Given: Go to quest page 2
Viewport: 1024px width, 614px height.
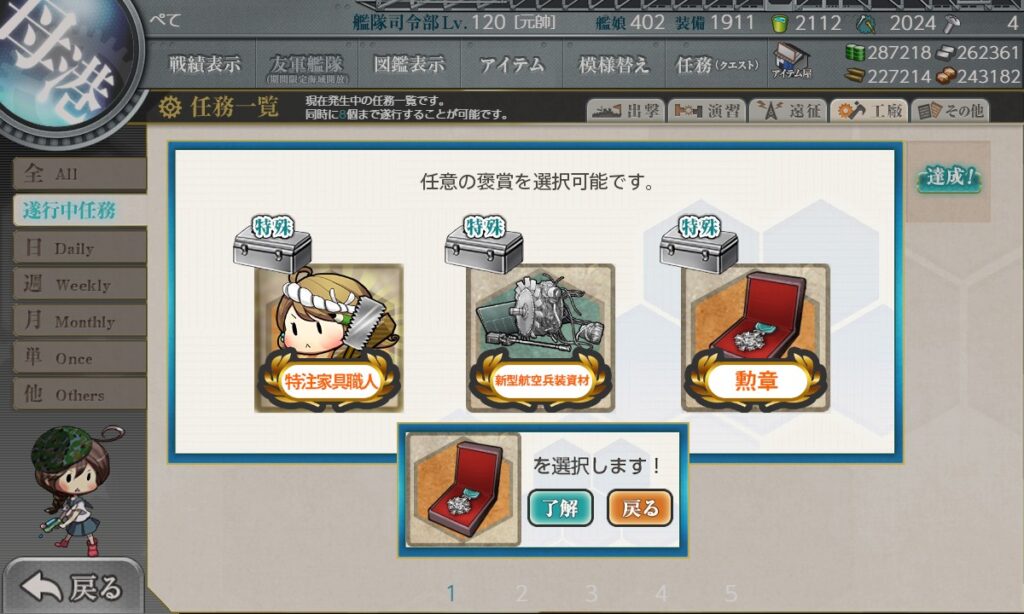Looking at the screenshot, I should 521,593.
